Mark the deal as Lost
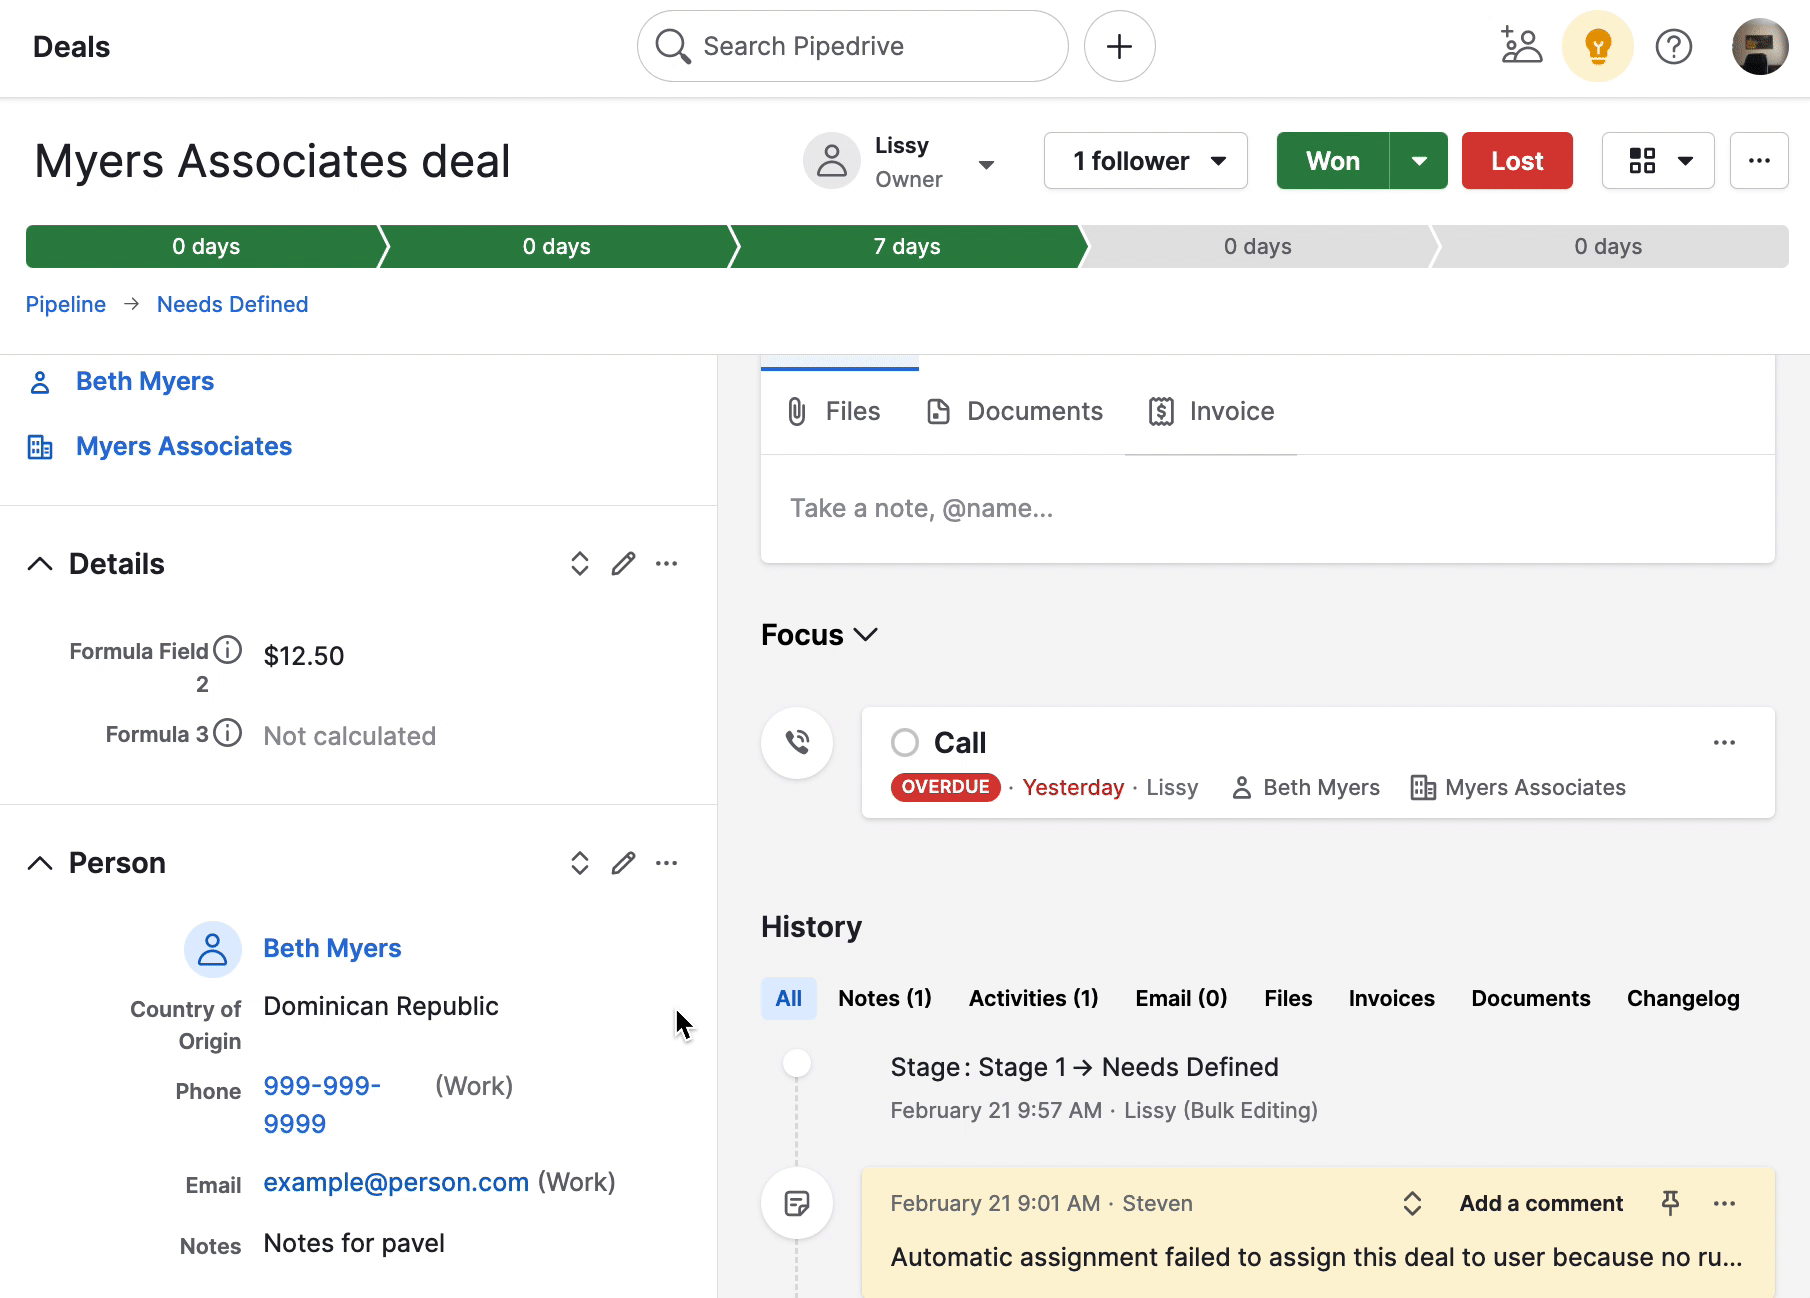Screen dimensions: 1810x1298 click(x=1517, y=161)
